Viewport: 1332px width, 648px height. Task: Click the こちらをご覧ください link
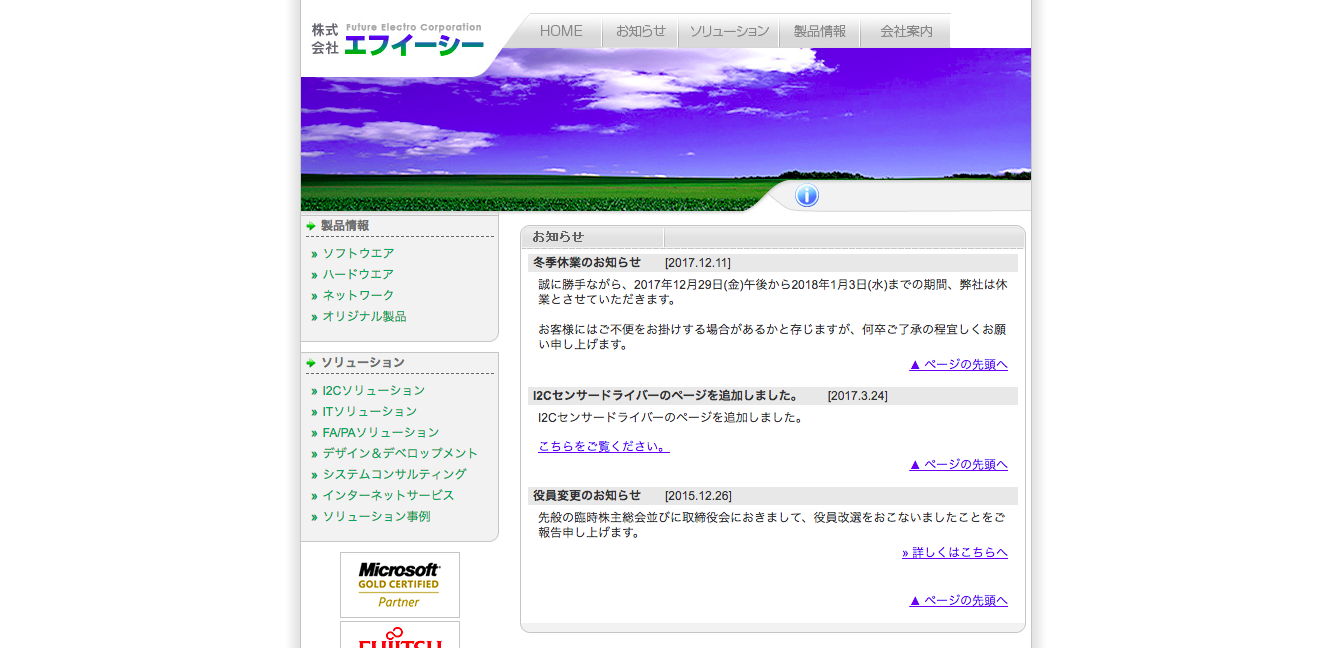coord(603,447)
